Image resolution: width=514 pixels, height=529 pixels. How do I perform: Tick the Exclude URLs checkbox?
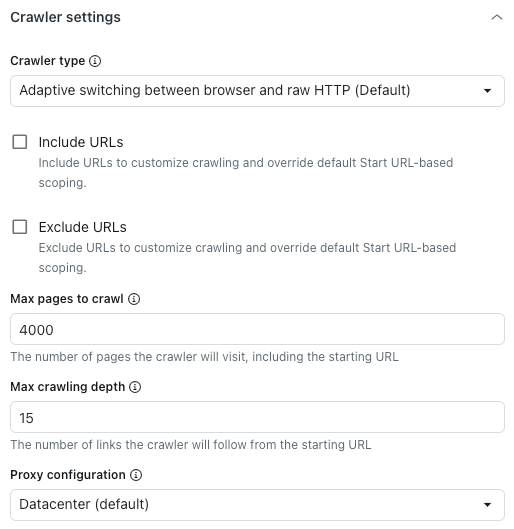(20, 227)
